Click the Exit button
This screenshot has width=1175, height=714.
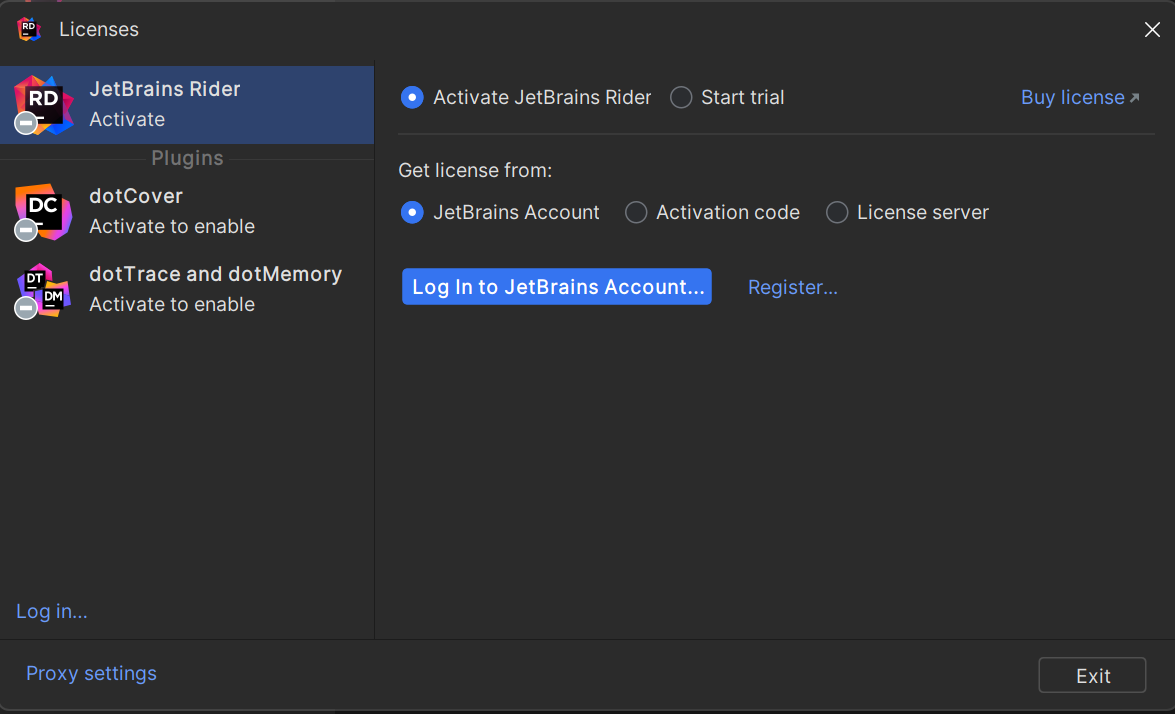(1092, 676)
